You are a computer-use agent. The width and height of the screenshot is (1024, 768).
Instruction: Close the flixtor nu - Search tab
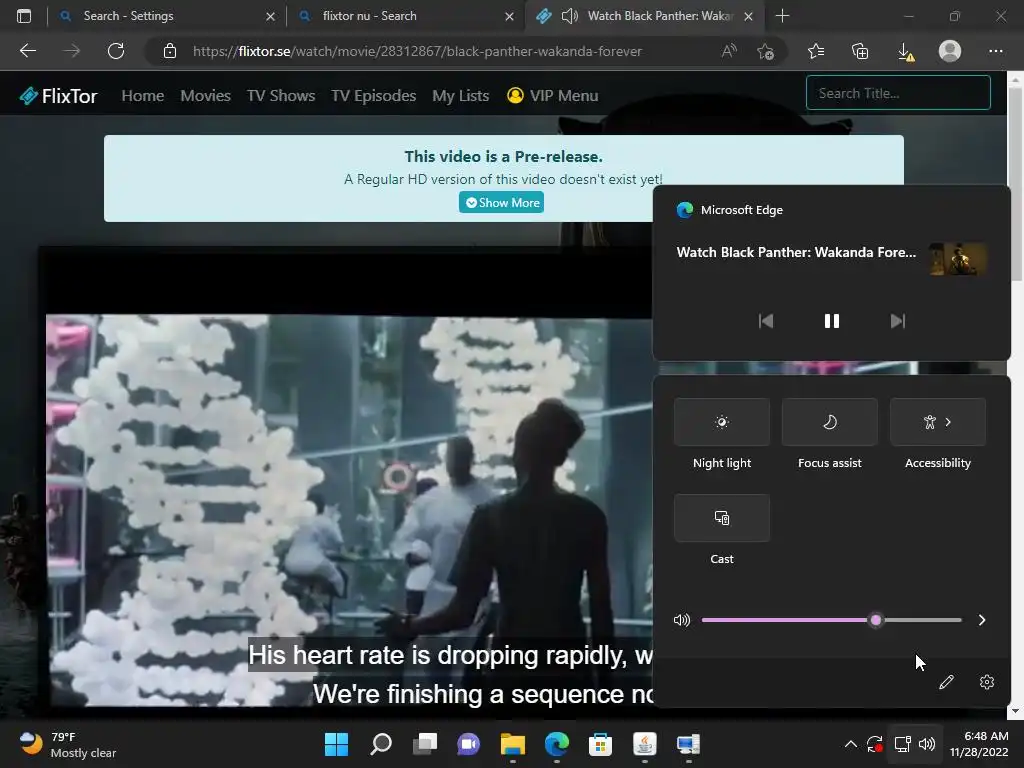tap(509, 16)
